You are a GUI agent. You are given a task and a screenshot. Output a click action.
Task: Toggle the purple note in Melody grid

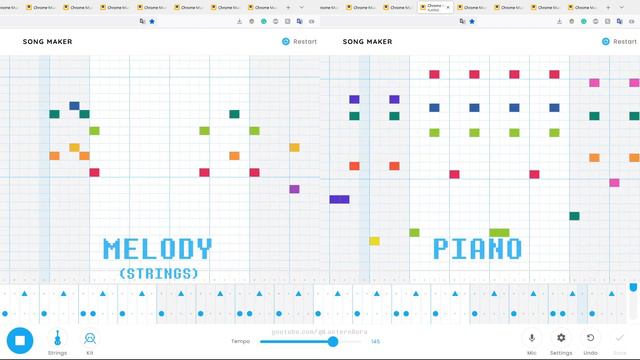point(294,189)
